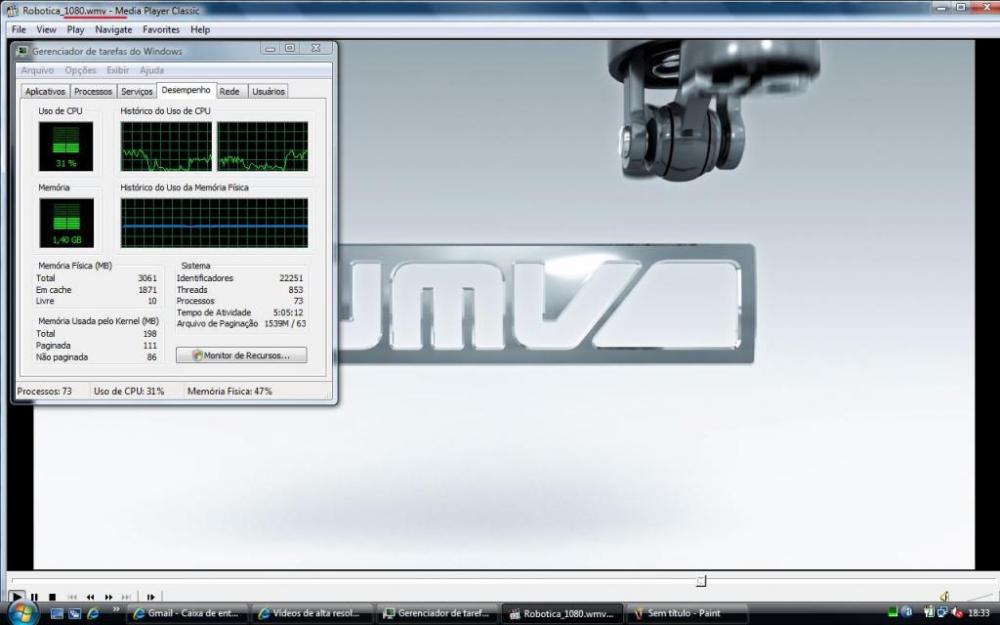The height and width of the screenshot is (625, 1000).
Task: Launch Internet Explorer from Quick Launch
Action: click(x=93, y=613)
